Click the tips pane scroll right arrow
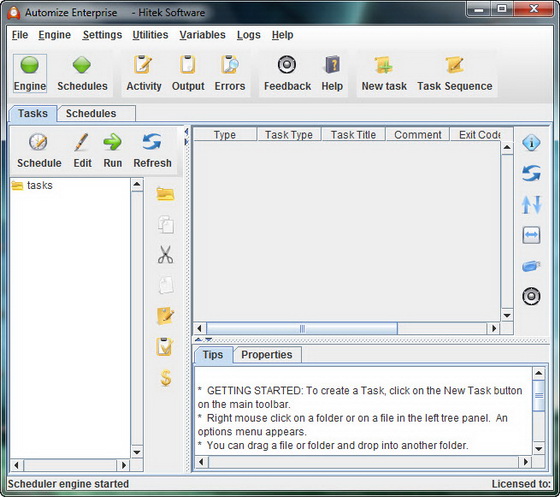 point(525,462)
